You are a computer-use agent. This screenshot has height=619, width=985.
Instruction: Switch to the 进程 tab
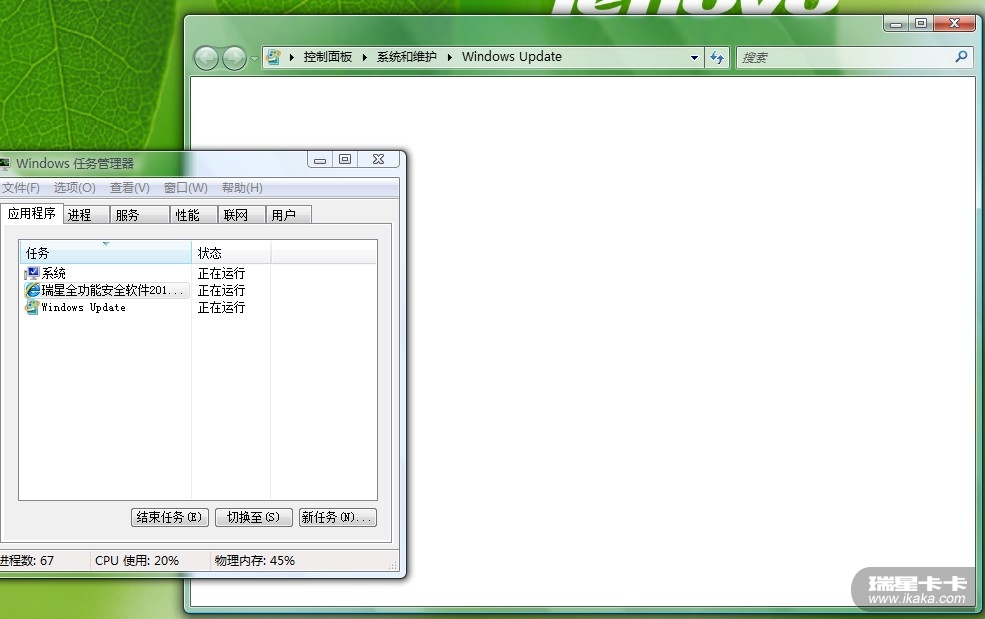point(85,215)
